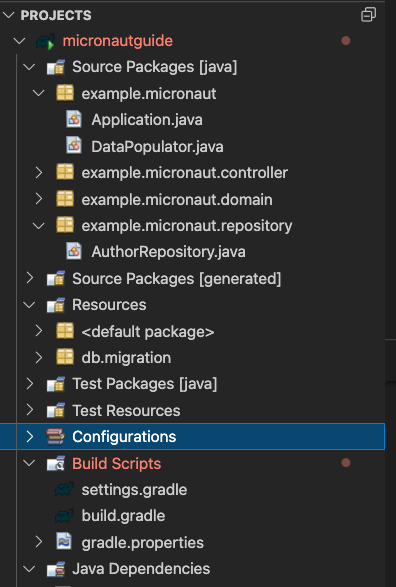Expand the example.micronaut.domain package
Image resolution: width=396 pixels, height=587 pixels.
click(x=39, y=199)
